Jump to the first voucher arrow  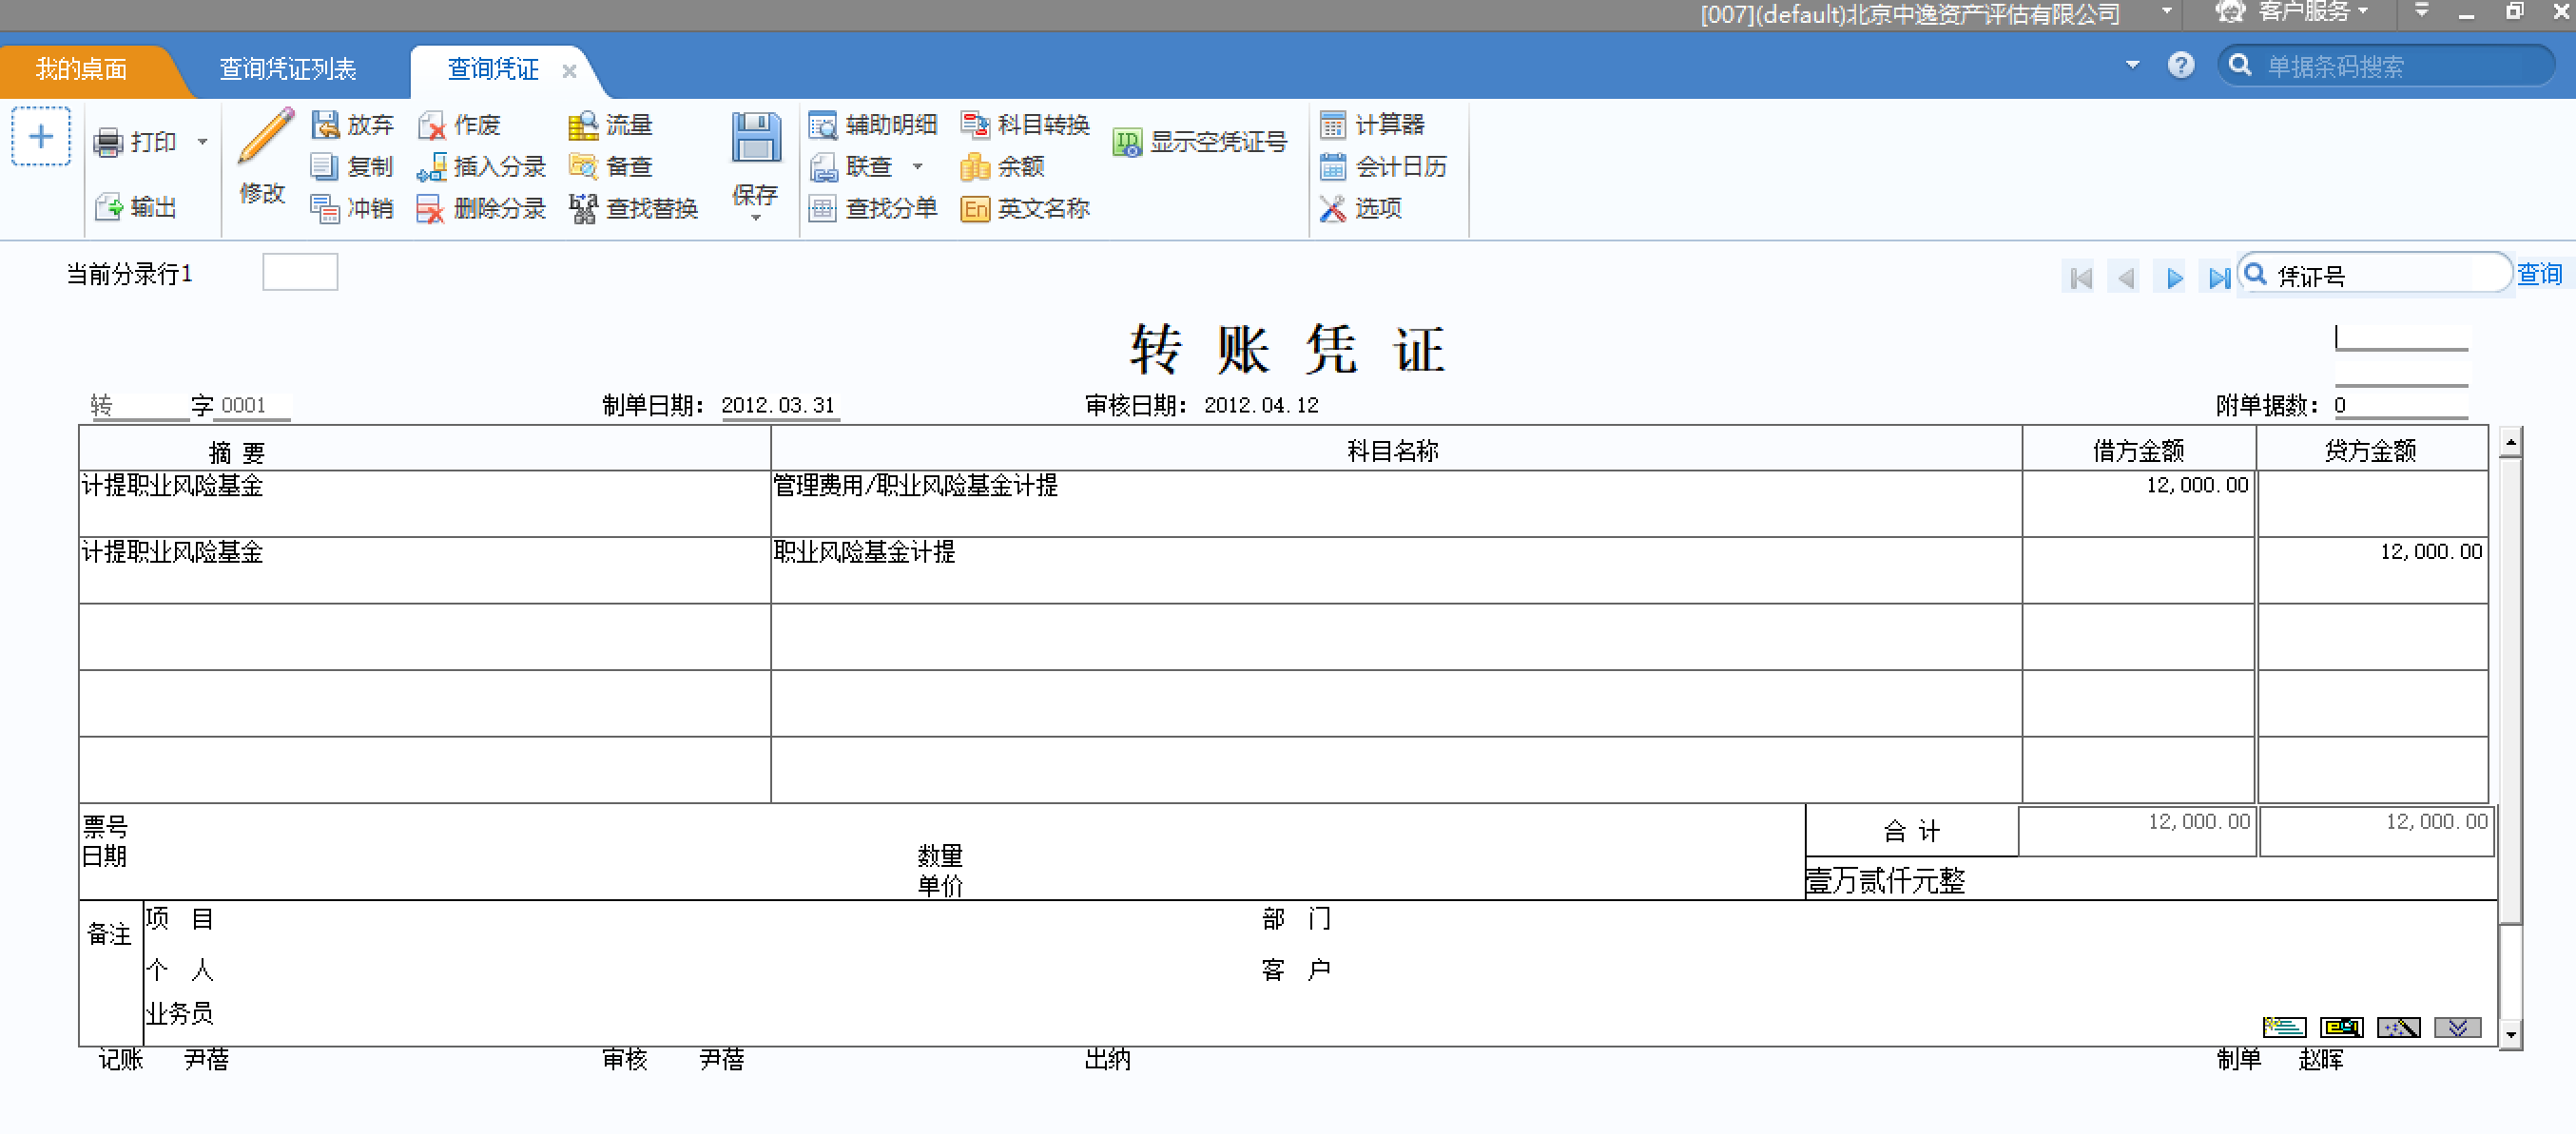2081,278
